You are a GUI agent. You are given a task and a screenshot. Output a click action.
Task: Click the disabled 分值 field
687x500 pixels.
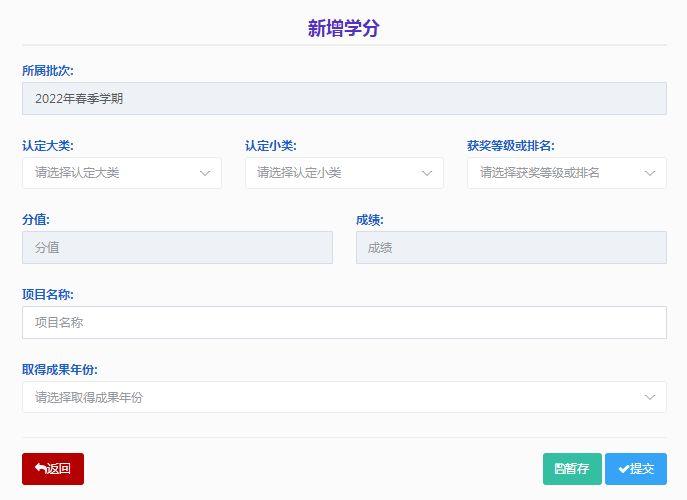pyautogui.click(x=177, y=248)
